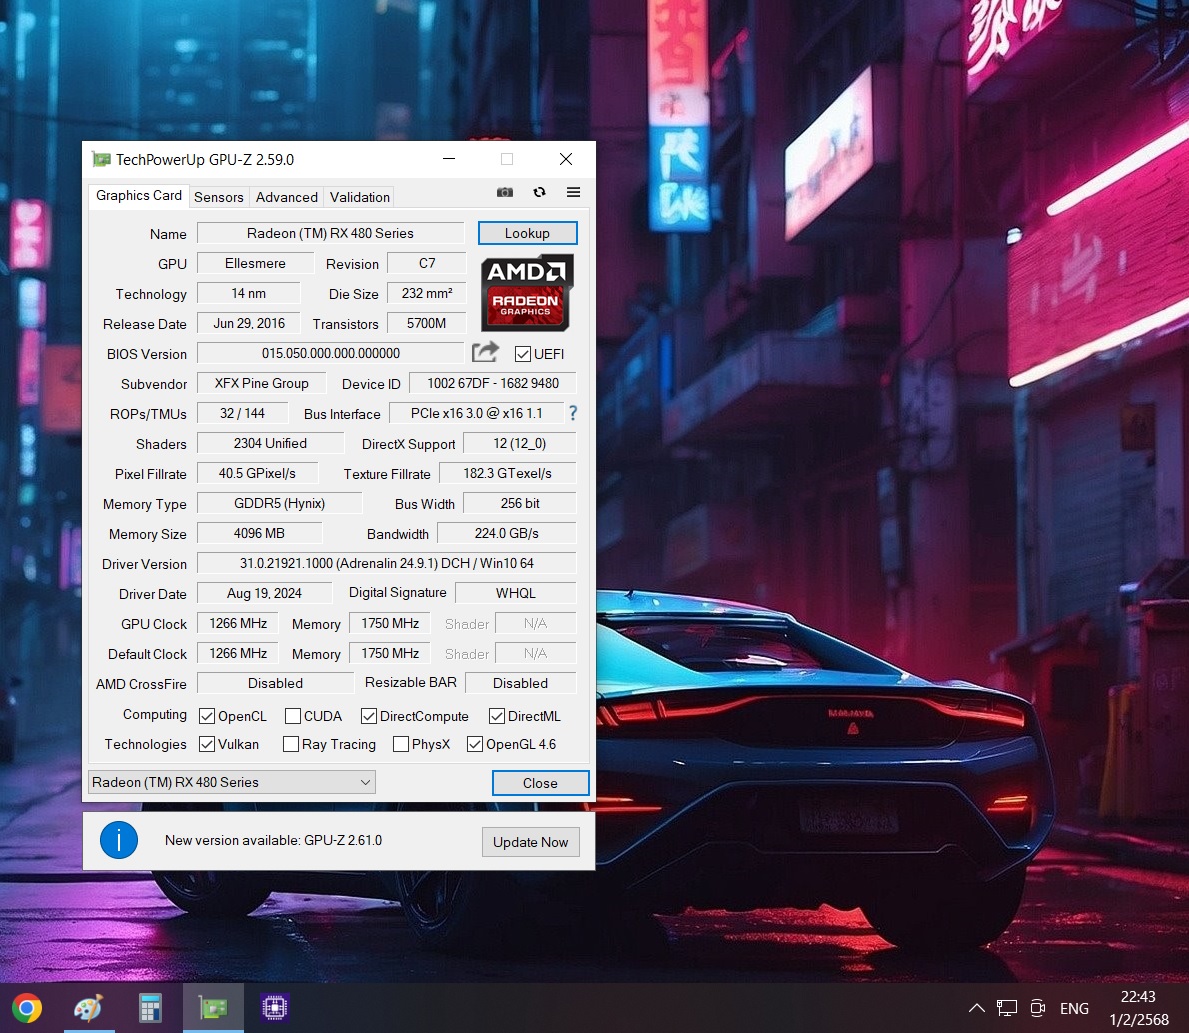Click the Update Now button
The height and width of the screenshot is (1033, 1189).
pos(530,842)
